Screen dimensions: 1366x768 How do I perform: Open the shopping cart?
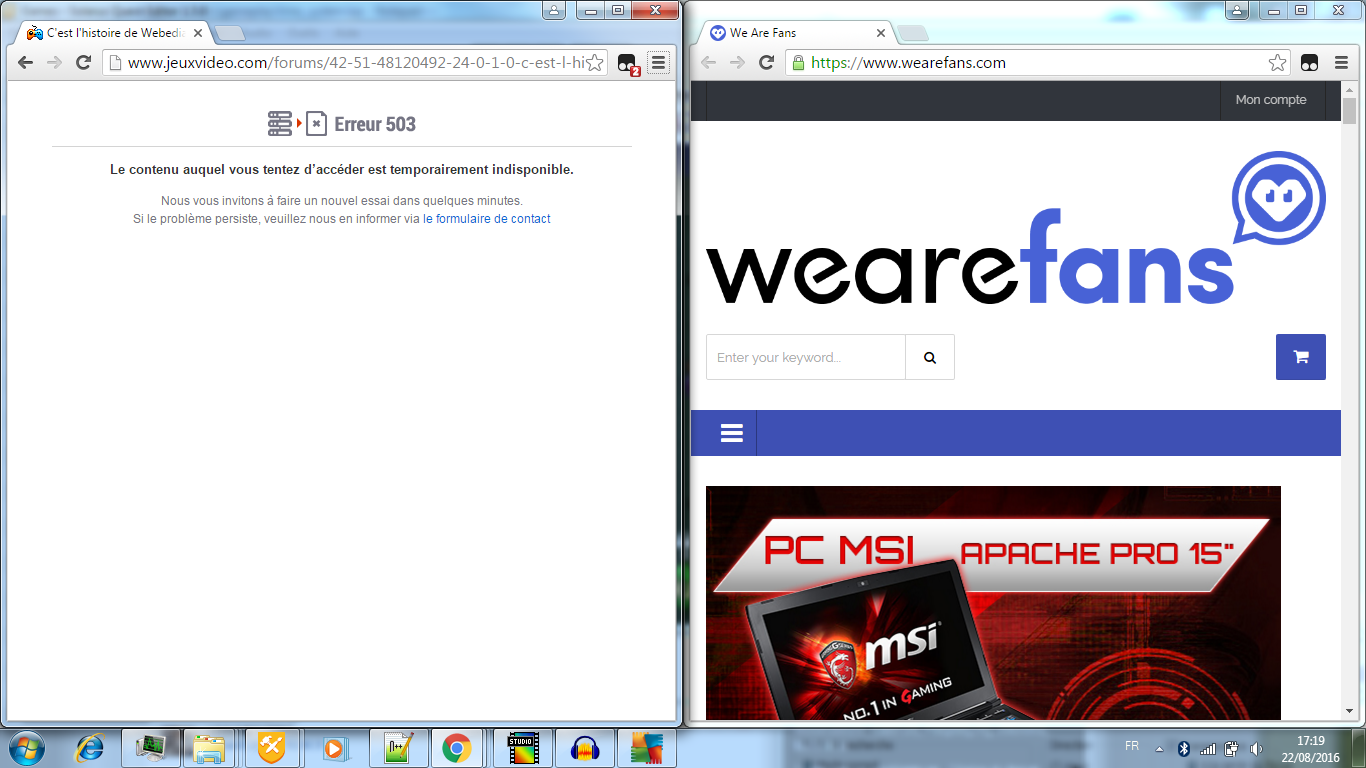point(1301,357)
